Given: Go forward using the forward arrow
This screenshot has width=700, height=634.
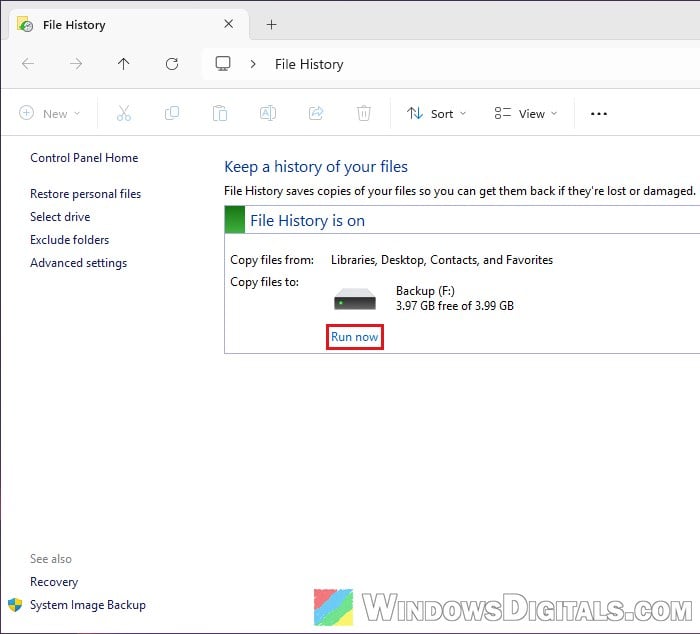Looking at the screenshot, I should point(76,64).
